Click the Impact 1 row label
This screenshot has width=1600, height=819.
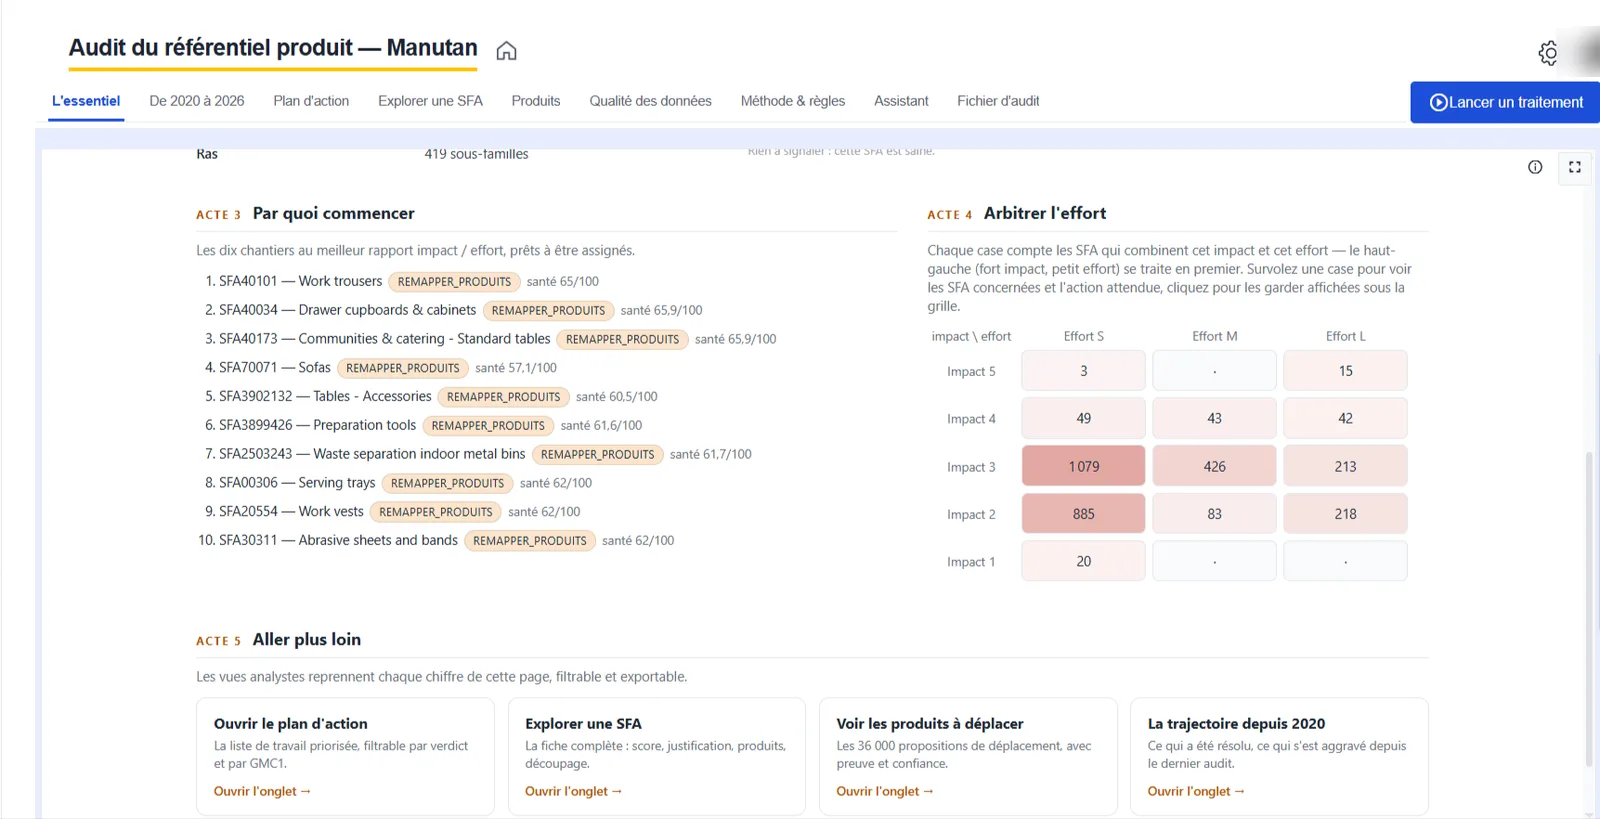(971, 562)
